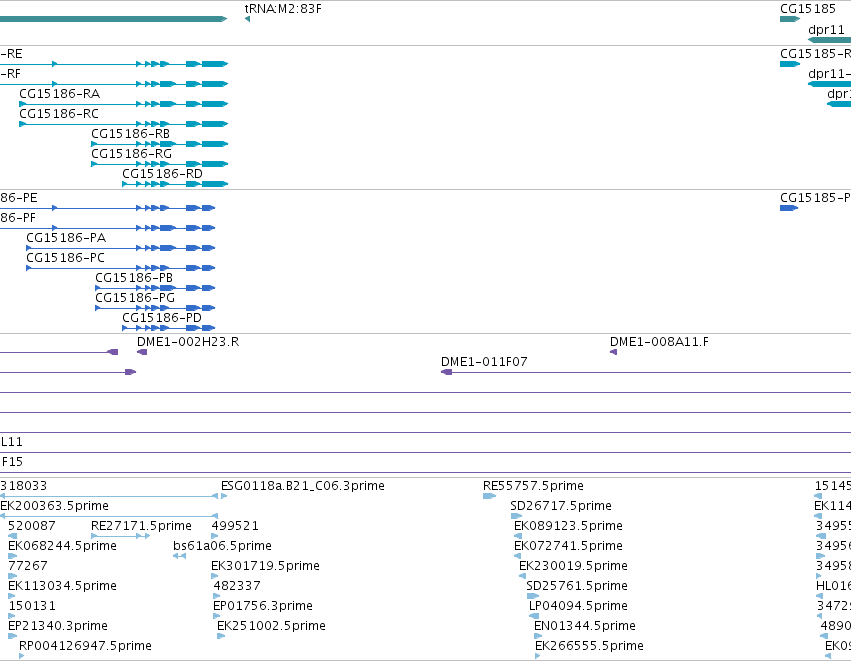Select EST EK200363.5prime label
The width and height of the screenshot is (851, 661).
tap(54, 506)
